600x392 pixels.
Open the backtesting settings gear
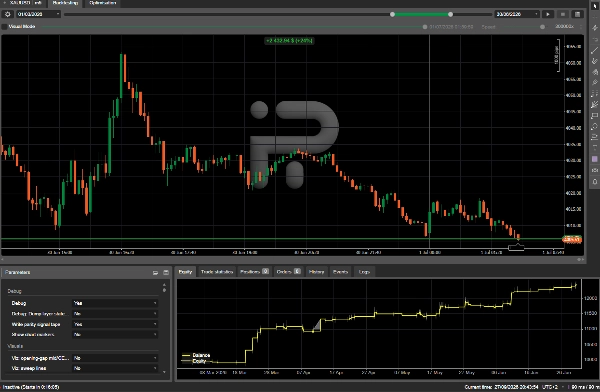tap(7, 14)
